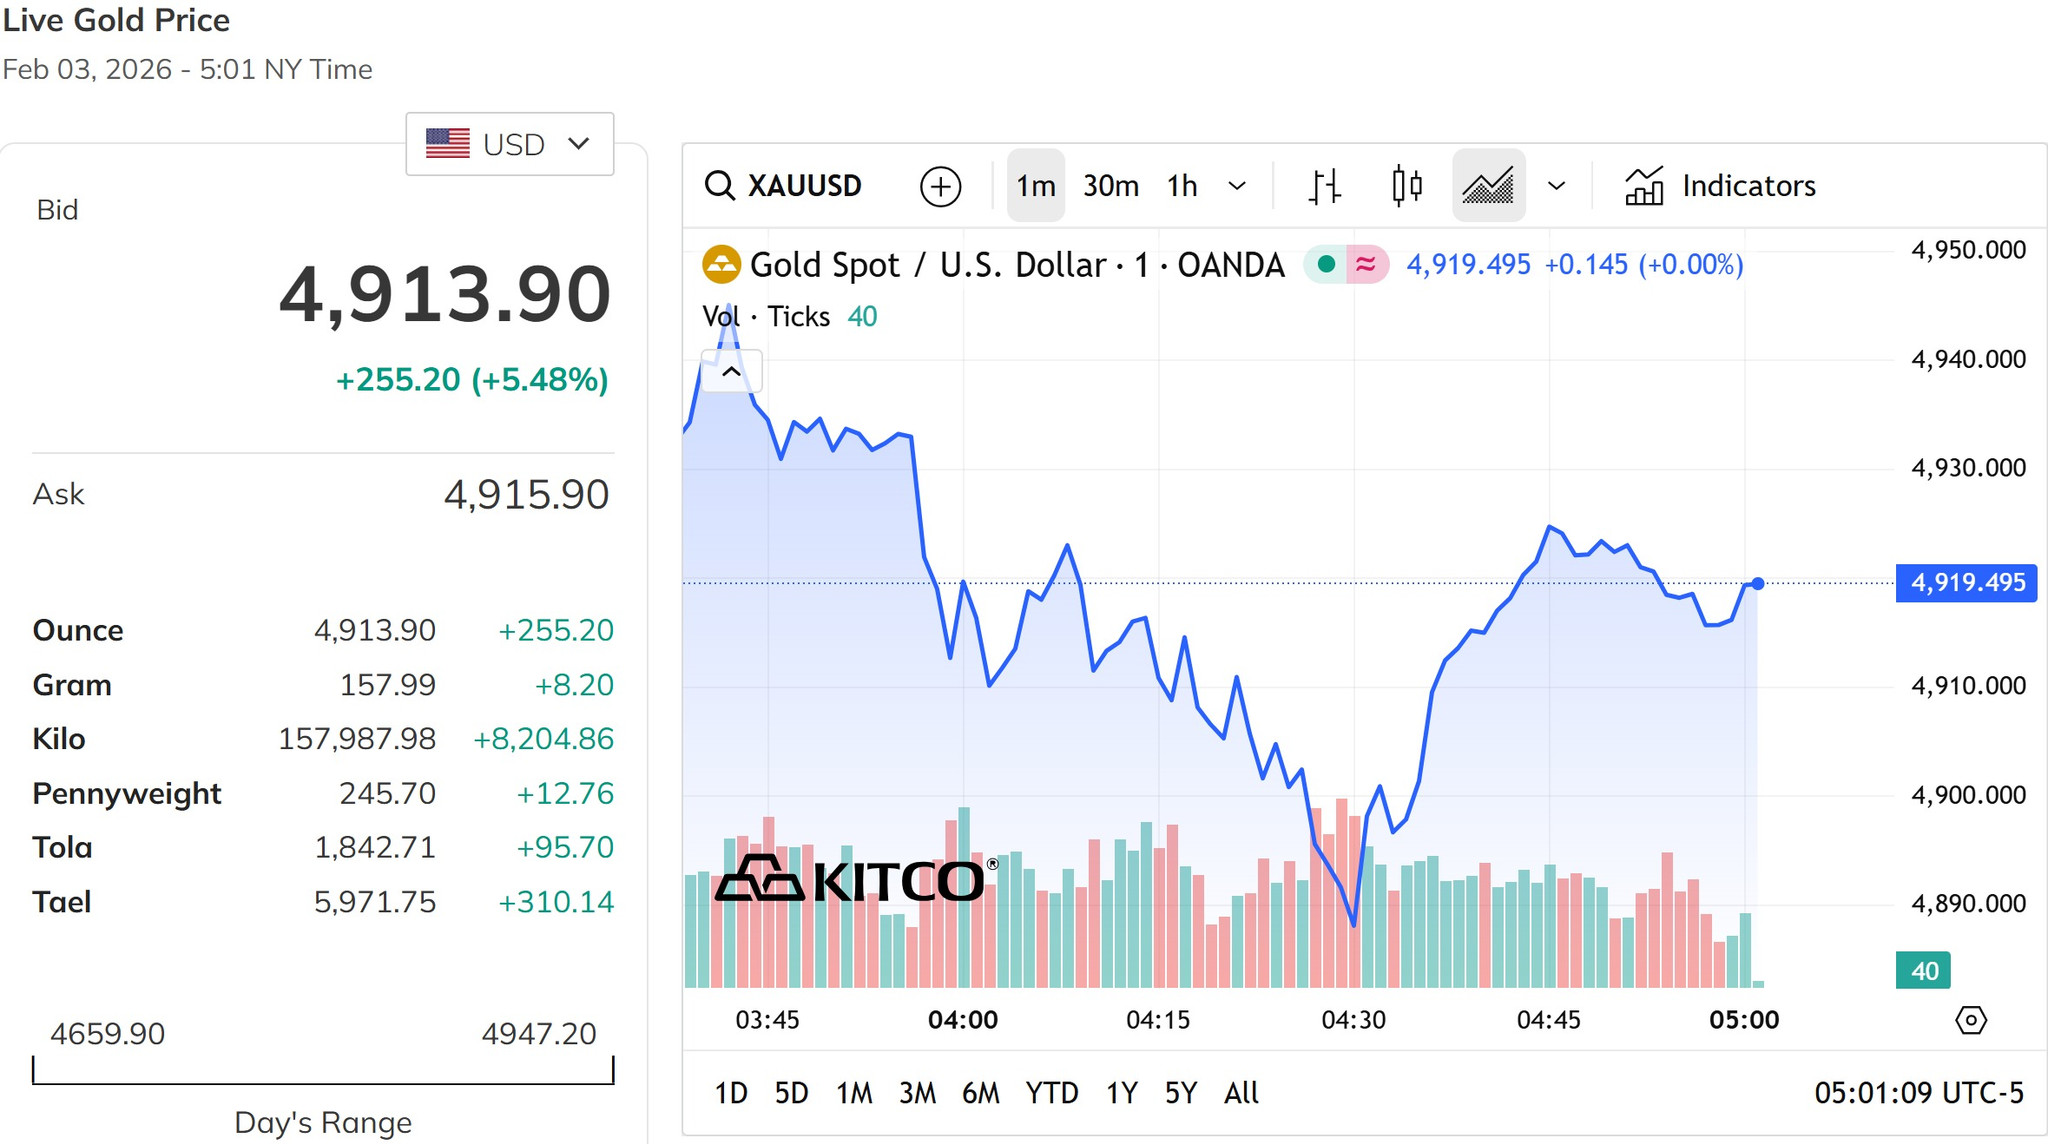The width and height of the screenshot is (2048, 1144).
Task: Toggle the pink approximation data indicator
Action: [1366, 264]
